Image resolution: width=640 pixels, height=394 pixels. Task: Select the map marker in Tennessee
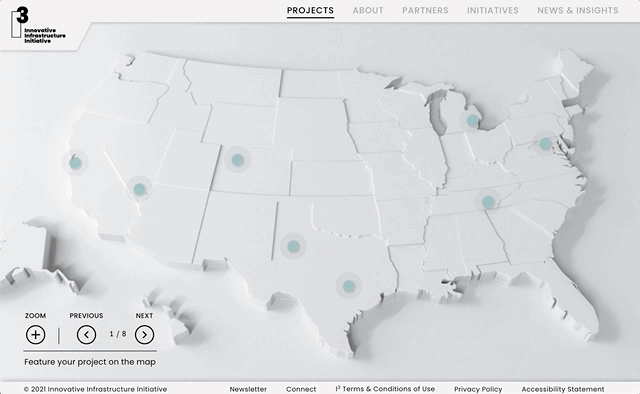pyautogui.click(x=488, y=201)
